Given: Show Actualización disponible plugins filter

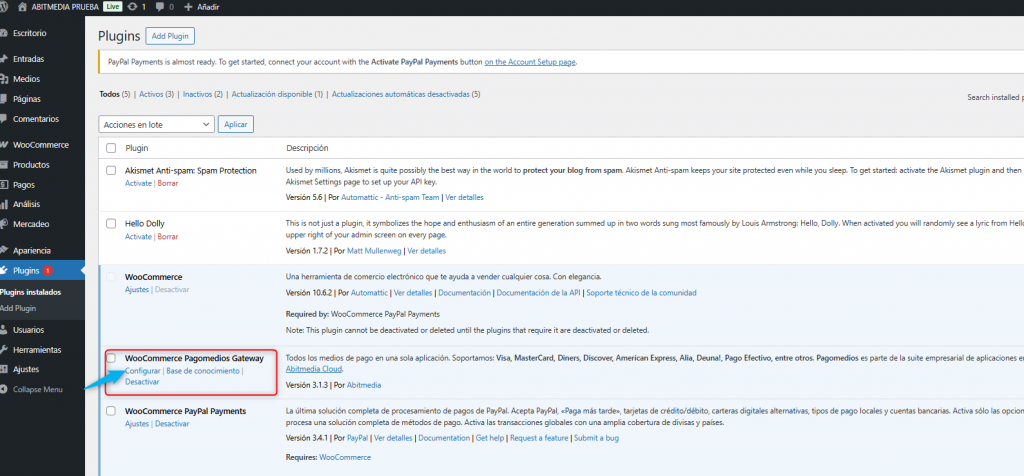Looking at the screenshot, I should 272,94.
